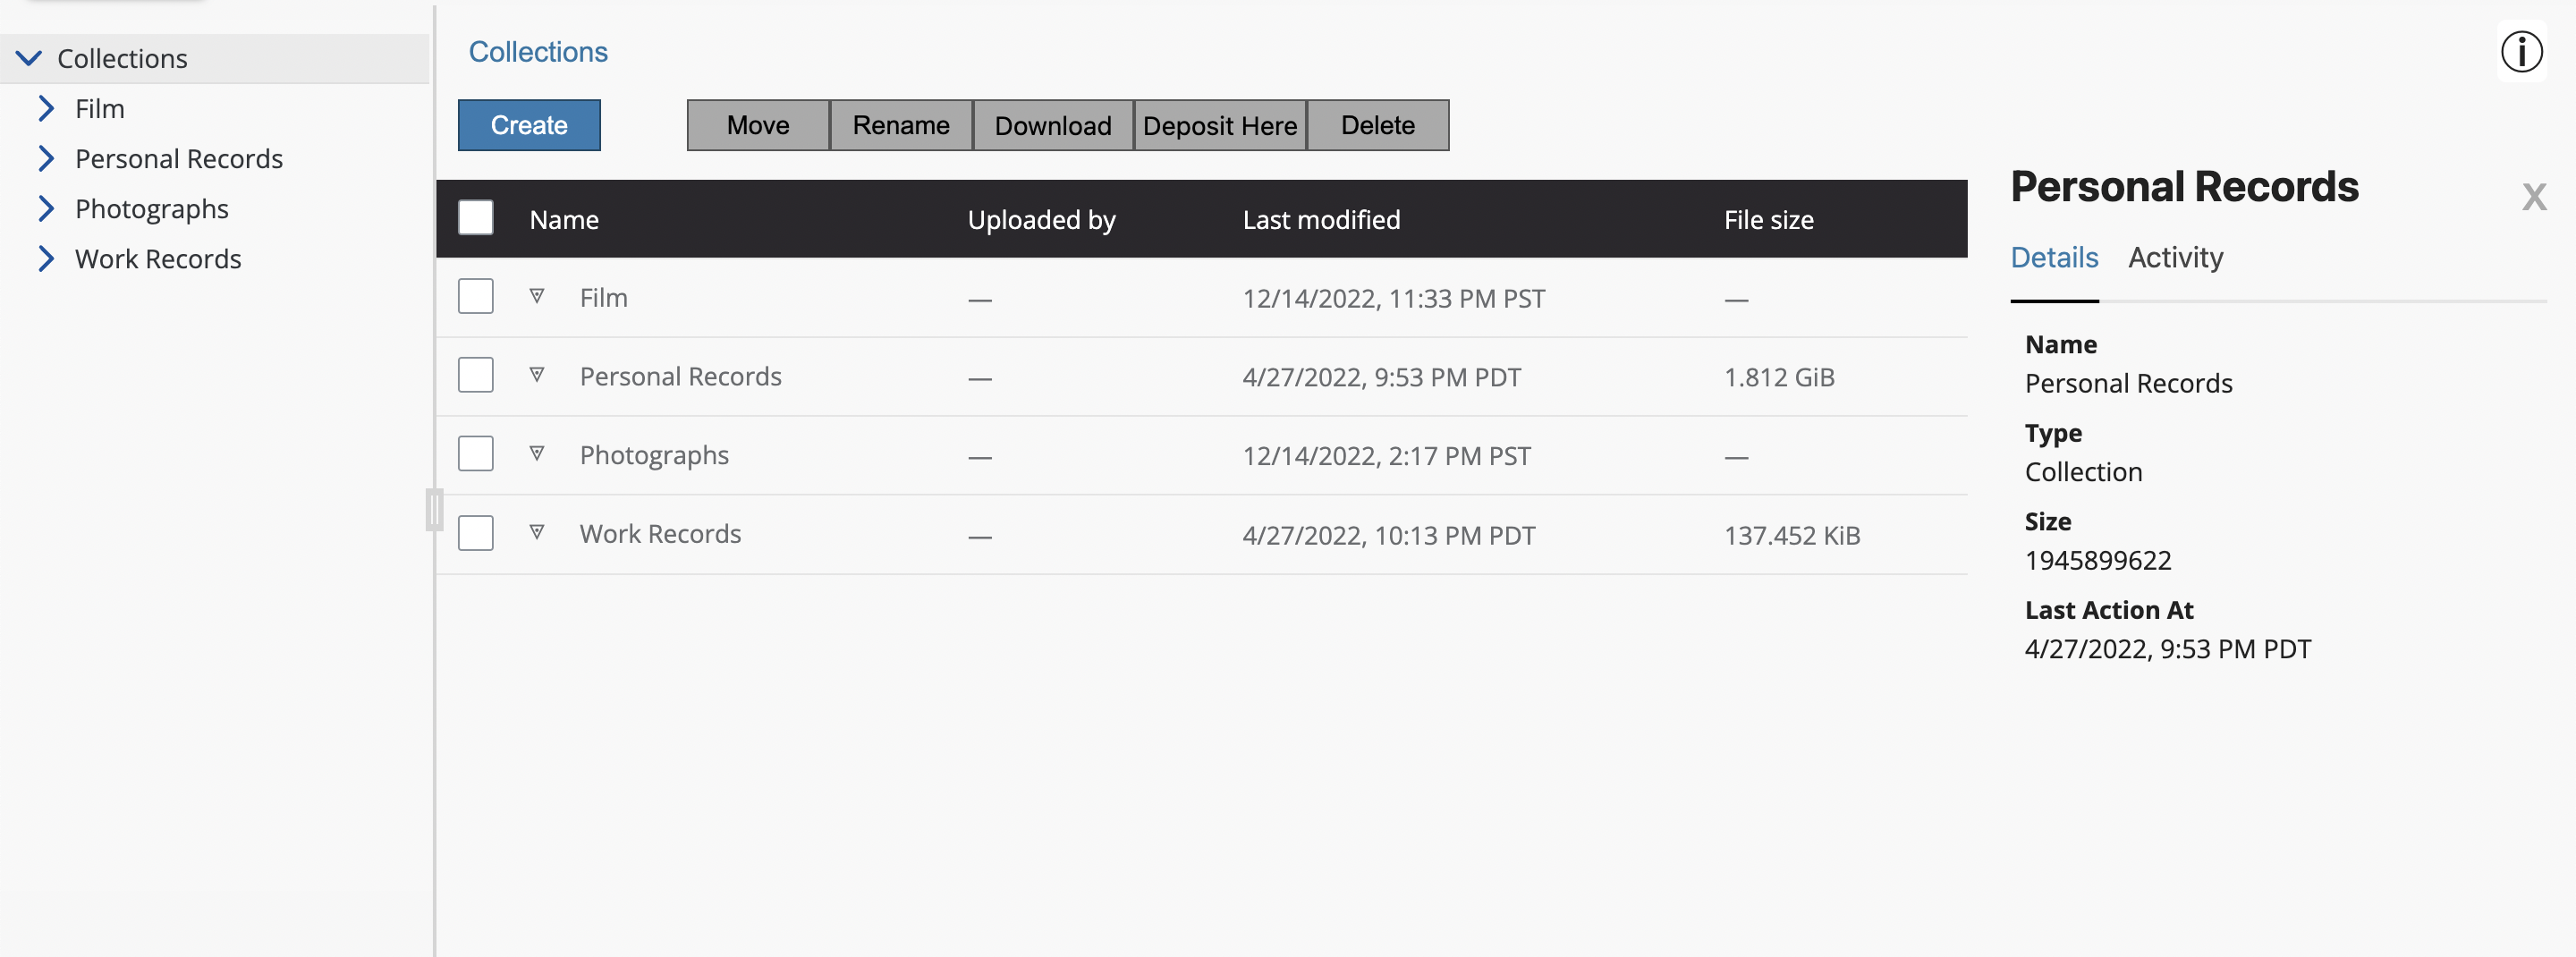The height and width of the screenshot is (957, 2576).
Task: Open the Details tab
Action: click(2054, 258)
